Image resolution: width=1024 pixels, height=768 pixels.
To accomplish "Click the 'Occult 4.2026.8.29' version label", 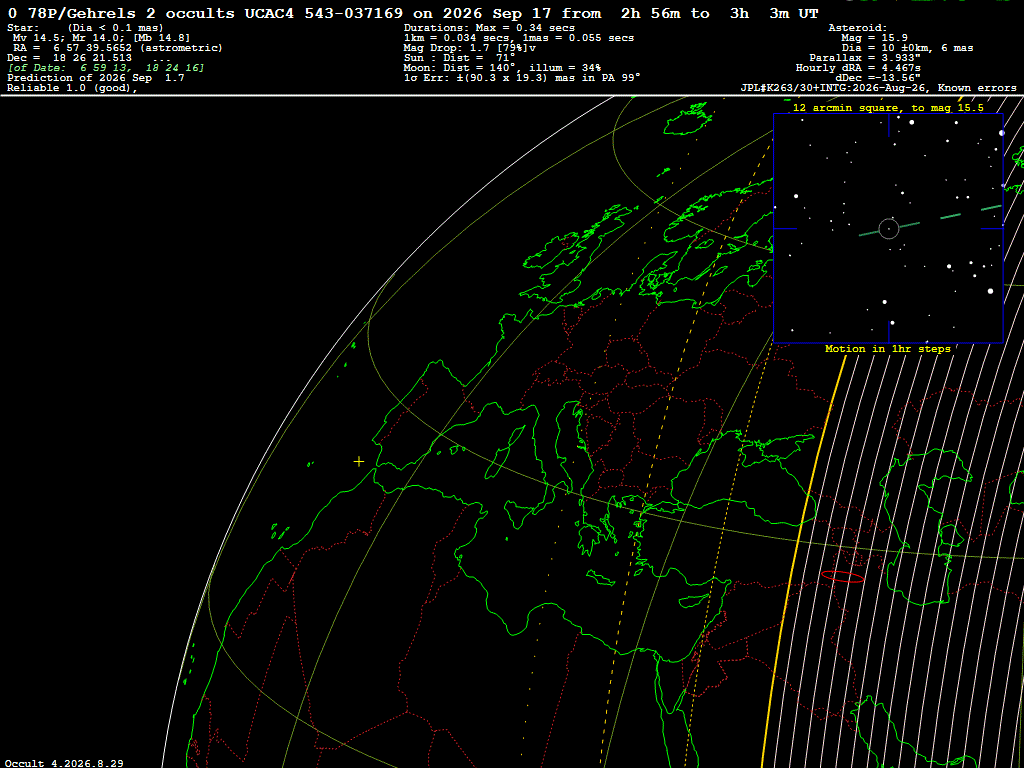I will point(64,763).
